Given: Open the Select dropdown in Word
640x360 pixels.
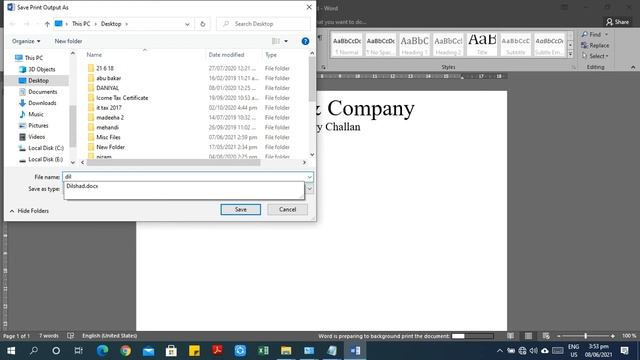Looking at the screenshot, I should pyautogui.click(x=596, y=56).
